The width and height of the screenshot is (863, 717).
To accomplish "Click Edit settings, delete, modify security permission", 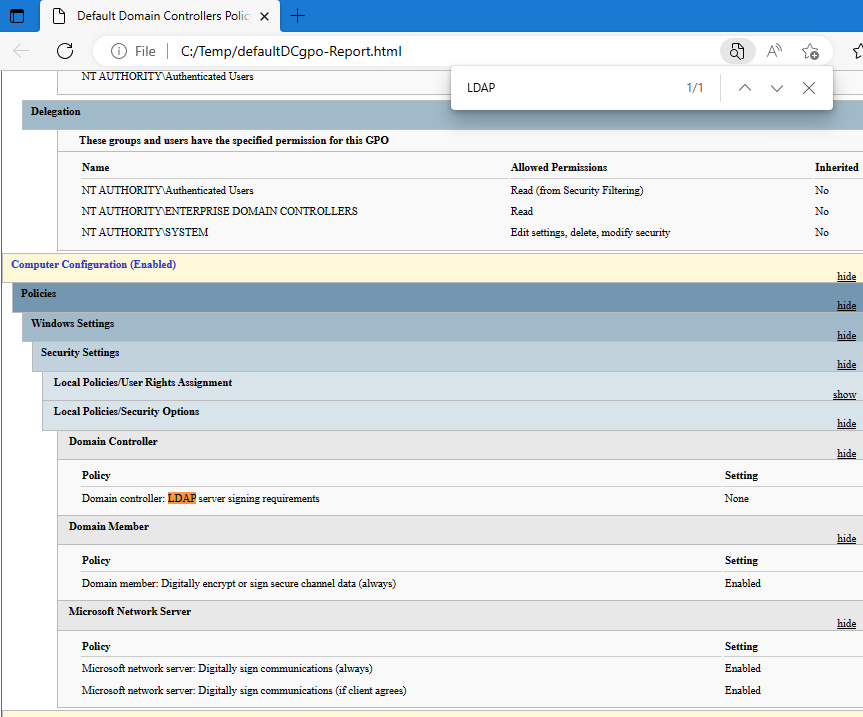I will [590, 232].
